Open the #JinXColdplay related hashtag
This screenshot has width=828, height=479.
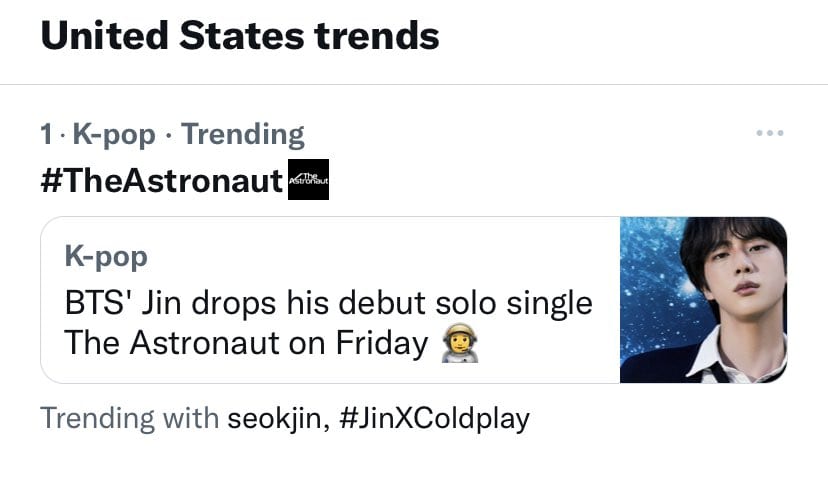[x=434, y=417]
